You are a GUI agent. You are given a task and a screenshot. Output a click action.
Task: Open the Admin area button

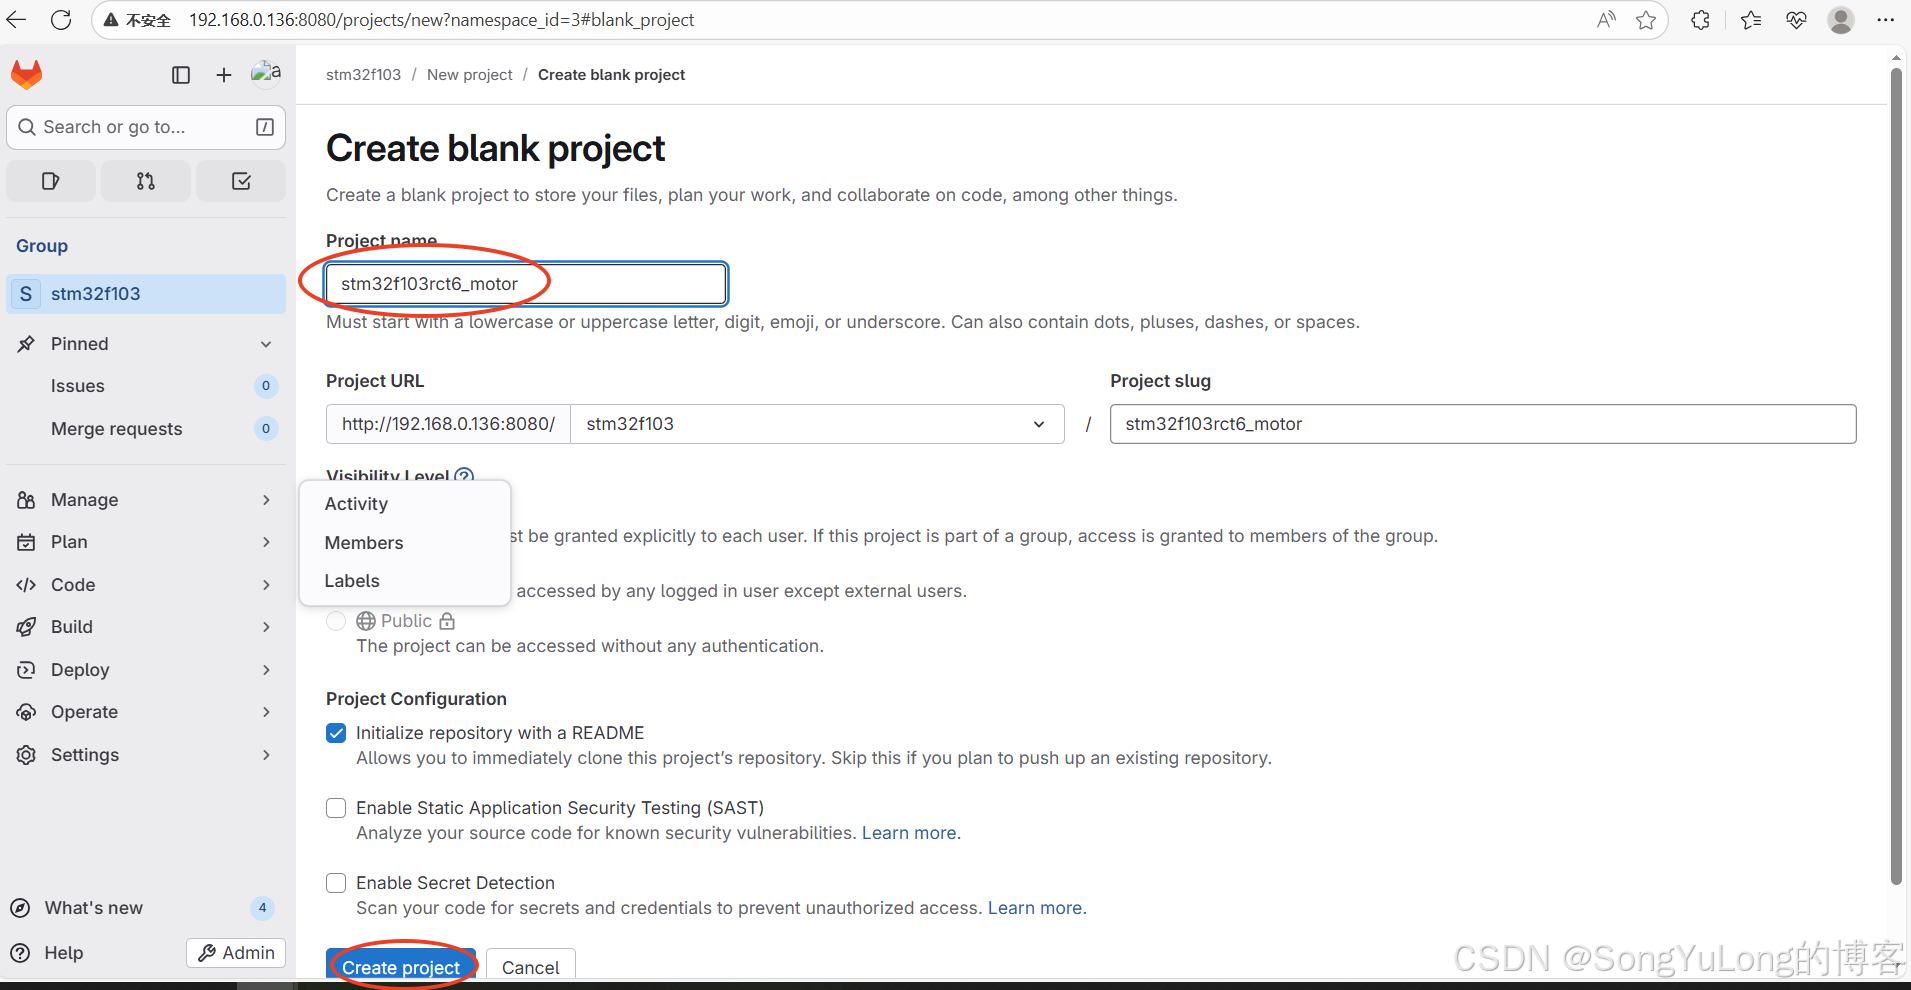(236, 953)
